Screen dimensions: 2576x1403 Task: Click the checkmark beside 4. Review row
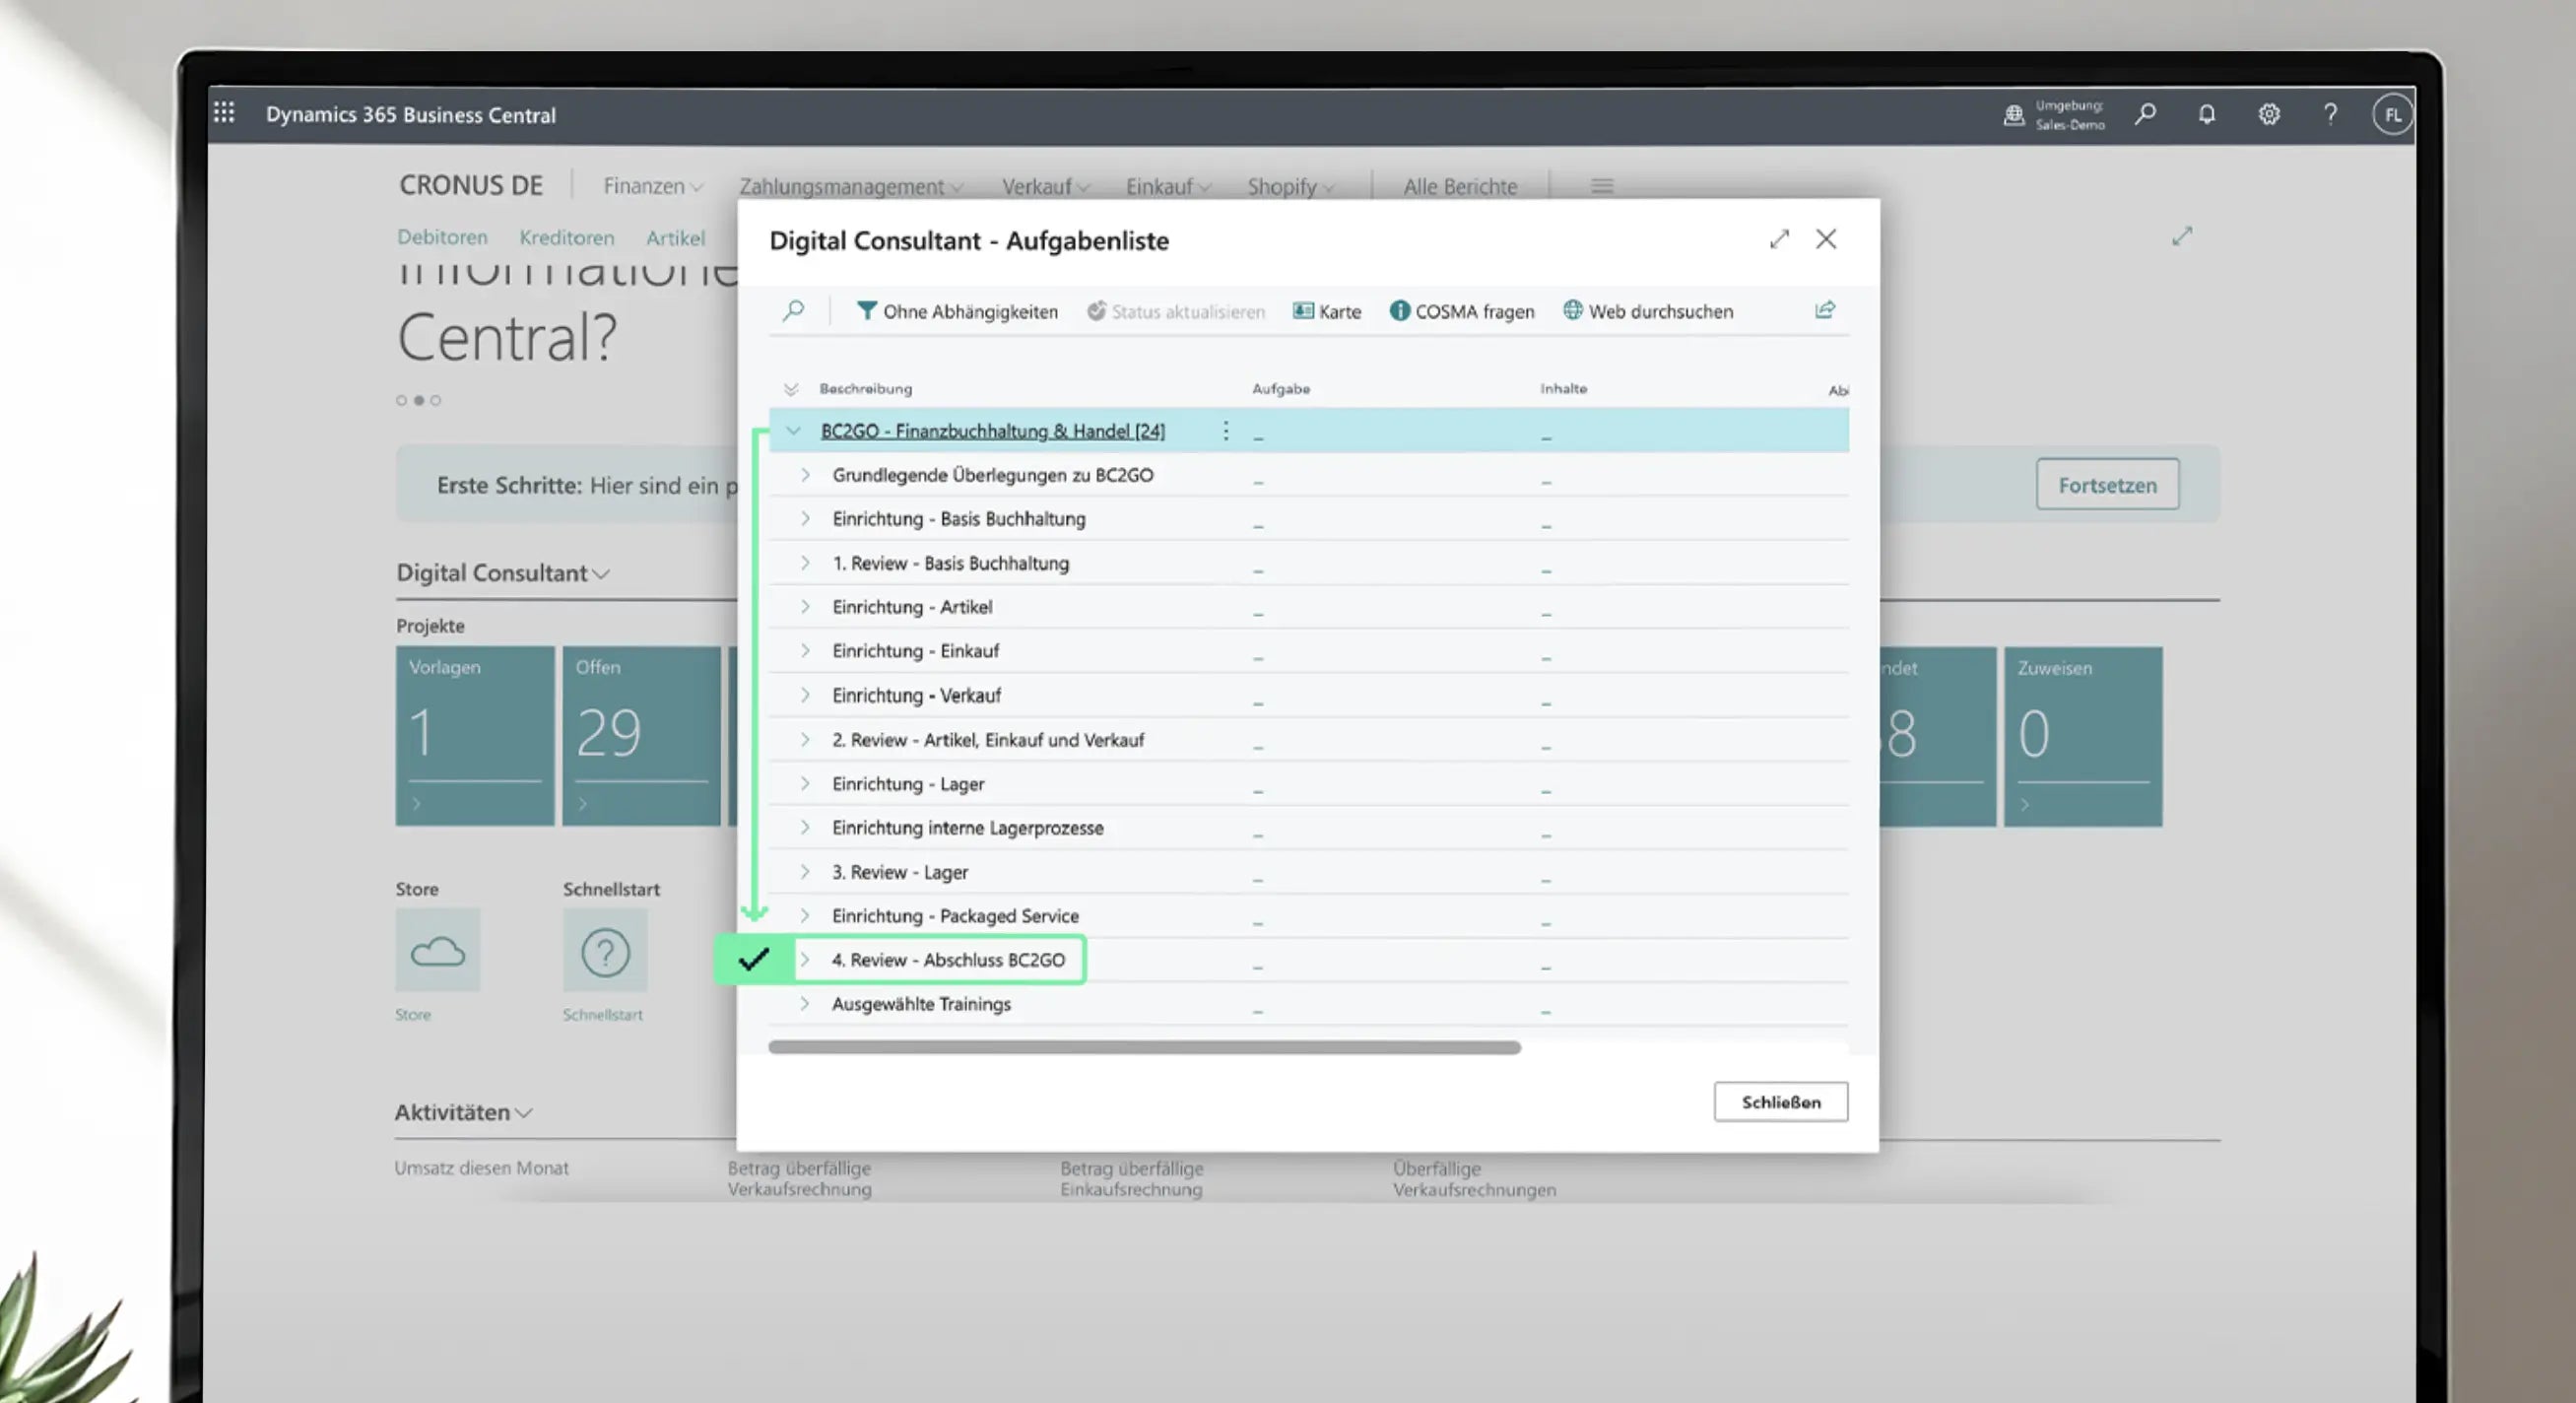point(753,960)
